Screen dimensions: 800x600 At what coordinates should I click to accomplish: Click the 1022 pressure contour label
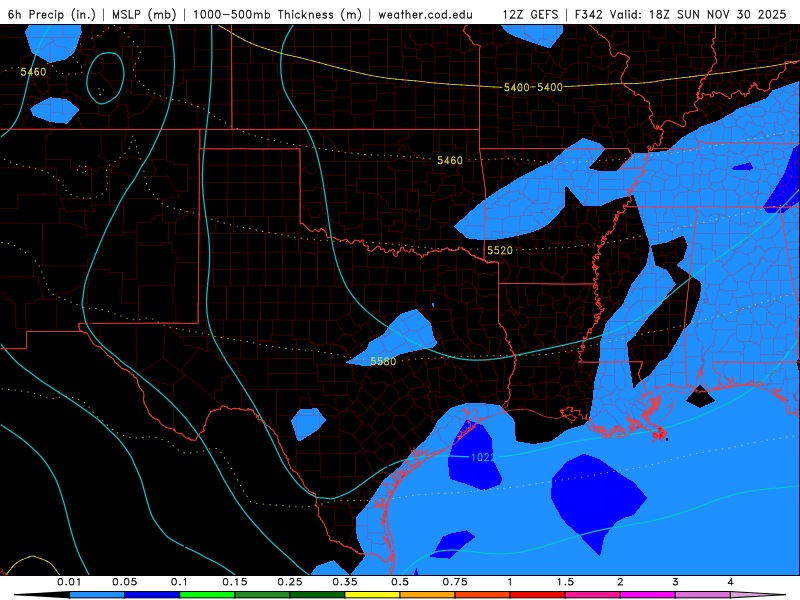tap(483, 457)
